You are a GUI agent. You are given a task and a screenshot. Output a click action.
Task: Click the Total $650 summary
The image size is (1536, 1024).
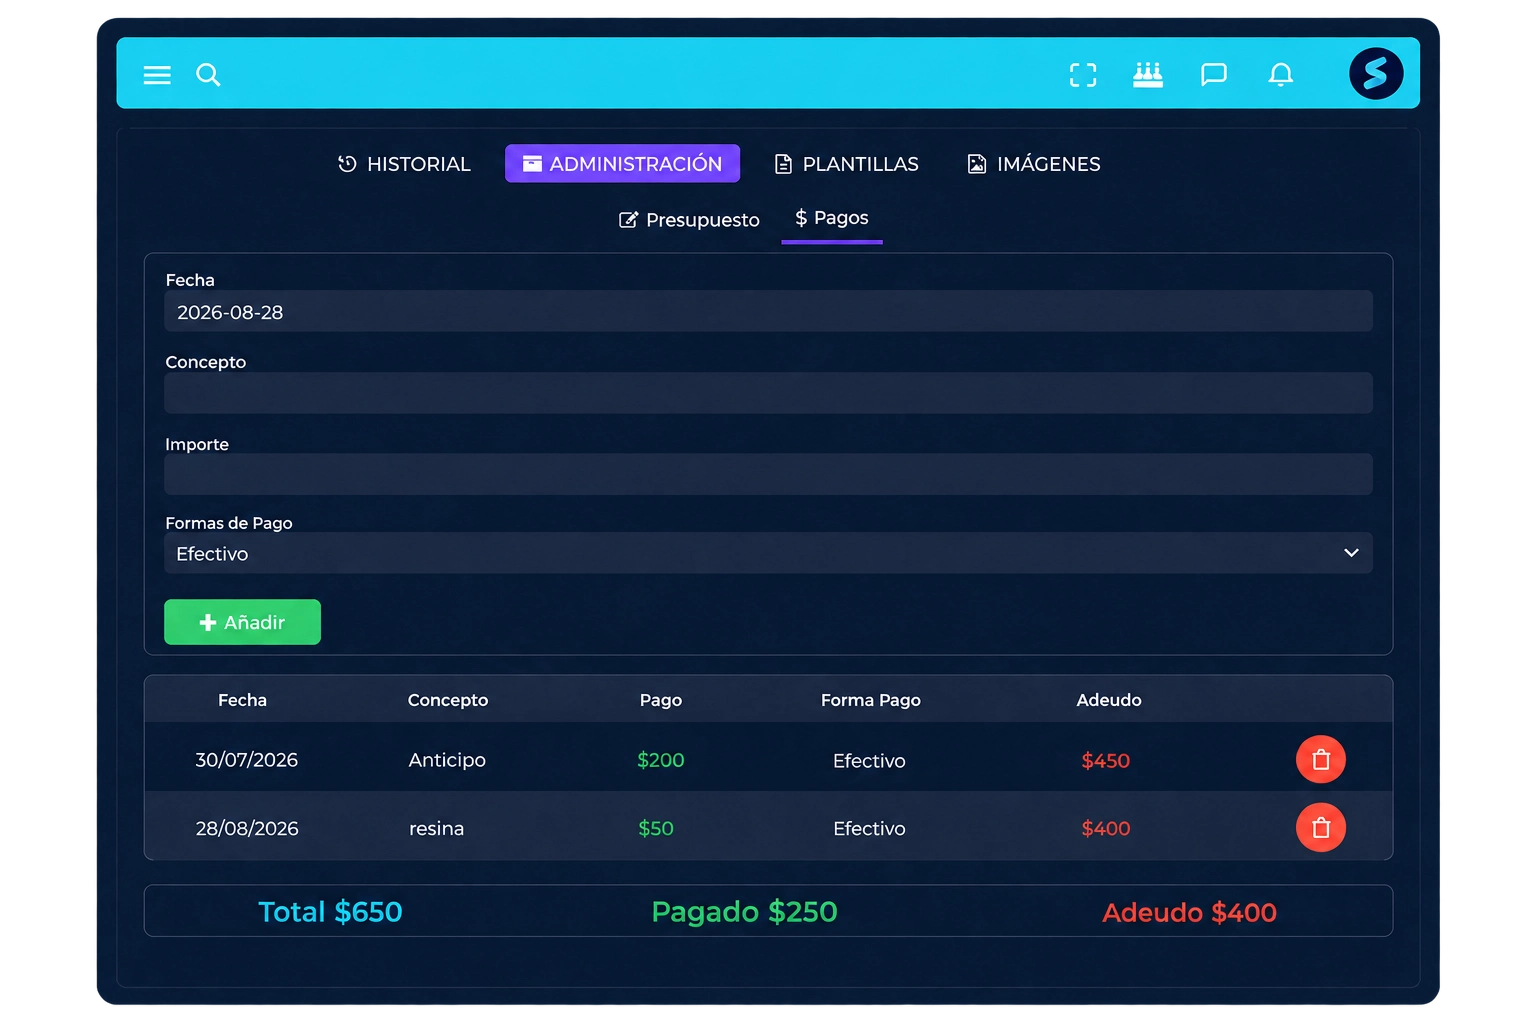330,912
